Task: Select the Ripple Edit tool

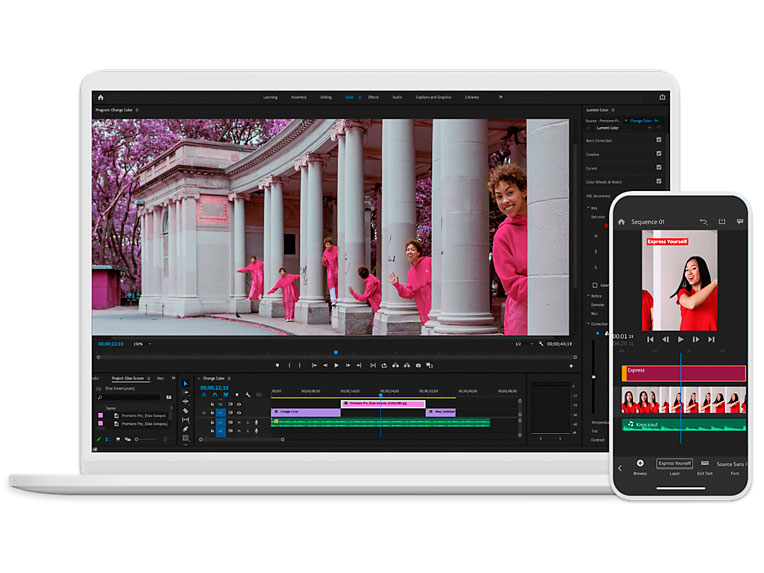Action: coord(186,402)
